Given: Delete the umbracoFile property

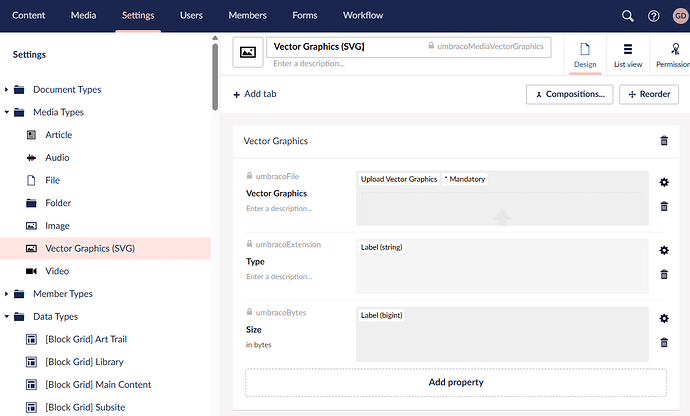Looking at the screenshot, I should 664,206.
